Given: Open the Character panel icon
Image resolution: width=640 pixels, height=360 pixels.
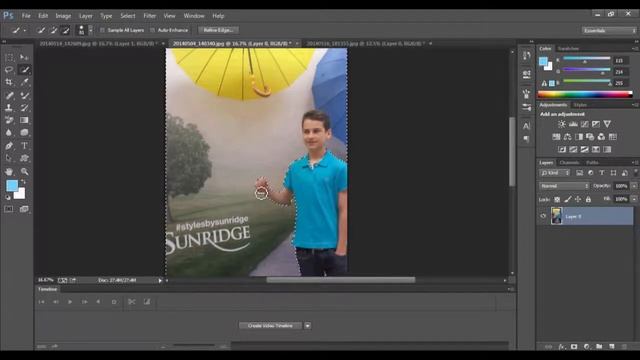Looking at the screenshot, I should point(527,126).
